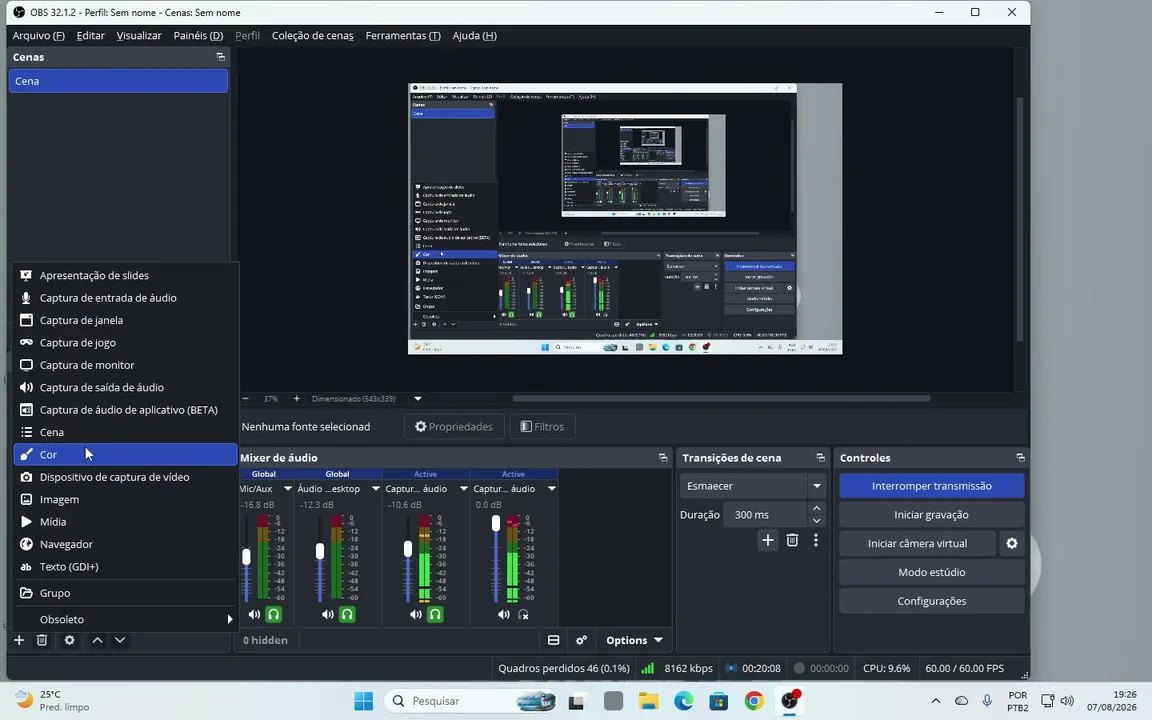The image size is (1152, 720).
Task: Enable Modo estúdio
Action: pos(932,572)
